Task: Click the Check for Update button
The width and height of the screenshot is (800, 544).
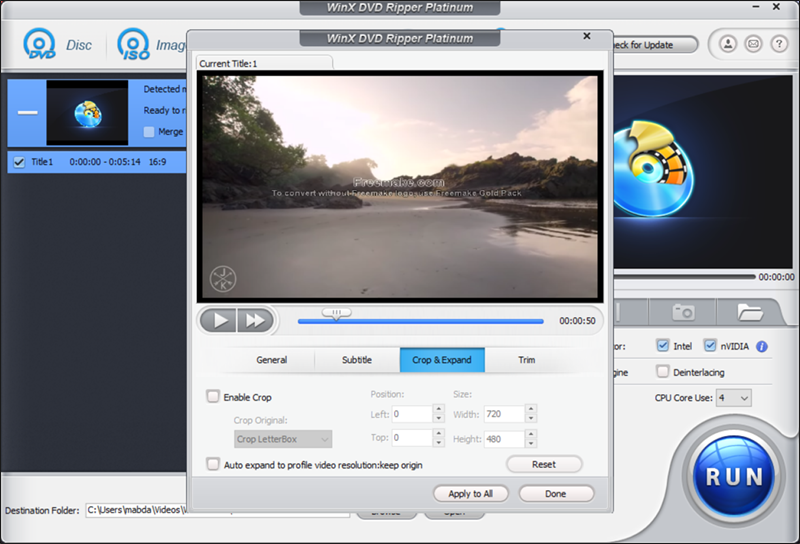Action: (655, 45)
